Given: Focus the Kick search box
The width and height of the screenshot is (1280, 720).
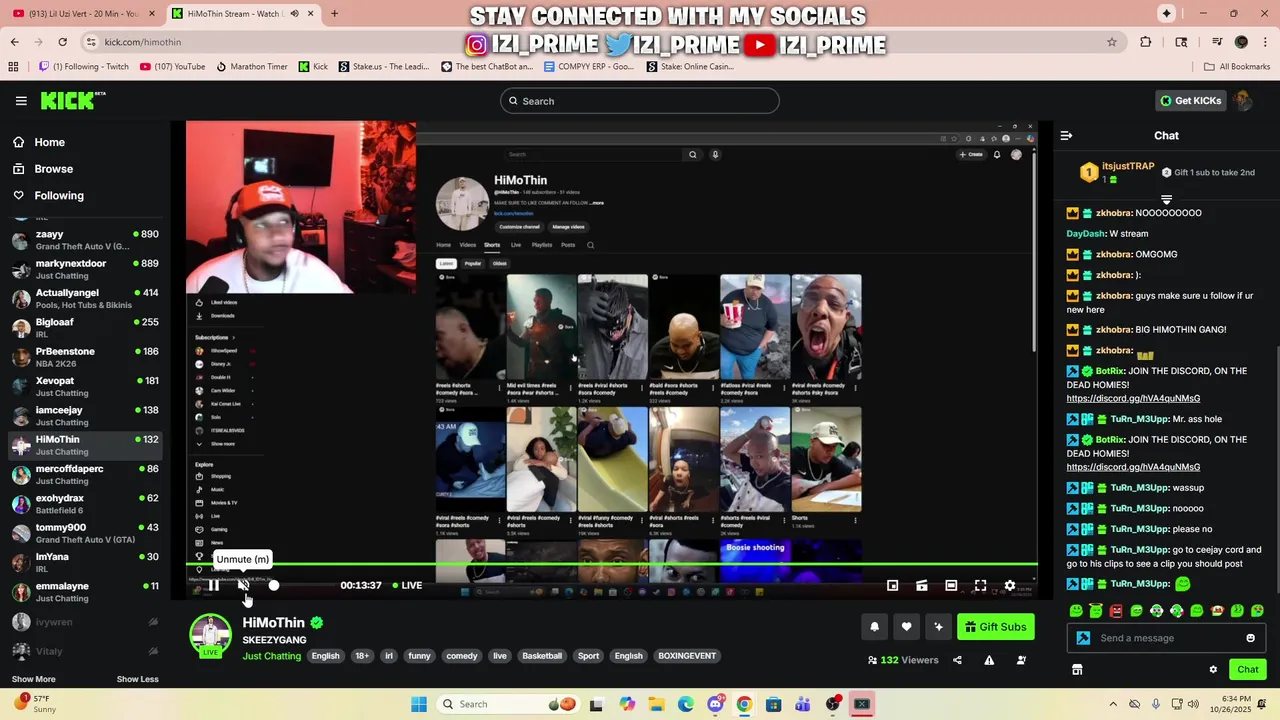Looking at the screenshot, I should coord(640,101).
